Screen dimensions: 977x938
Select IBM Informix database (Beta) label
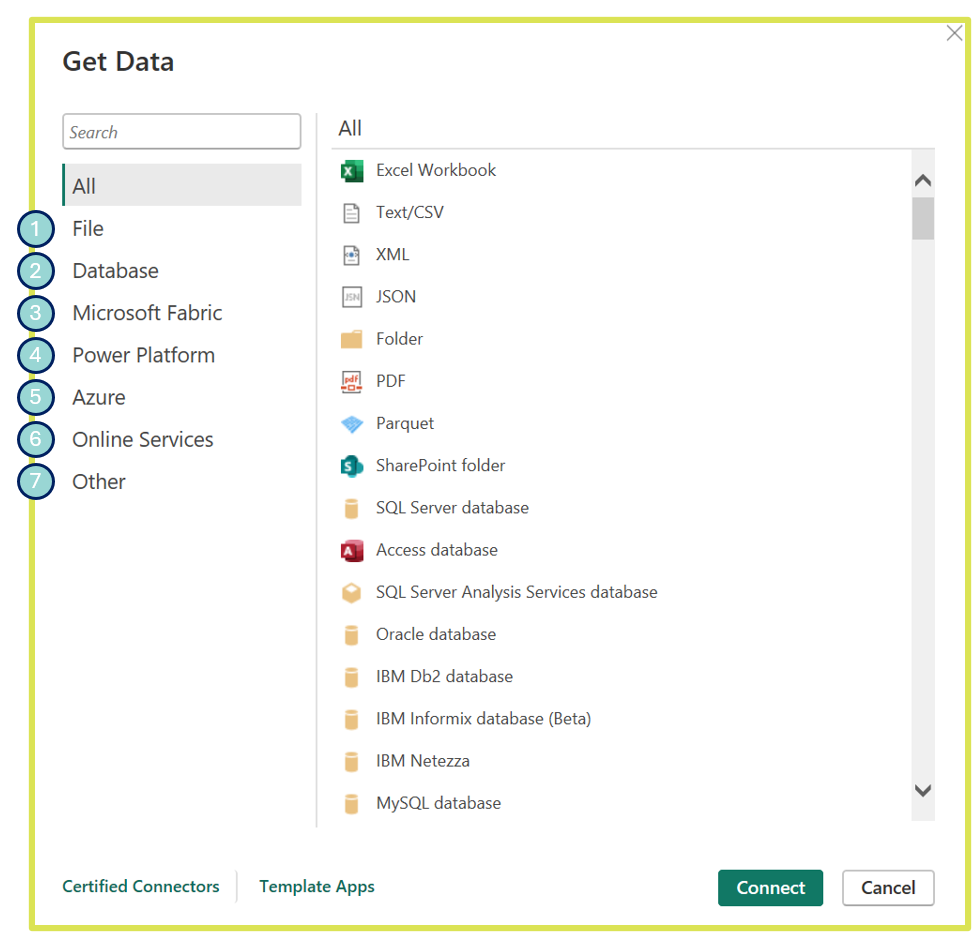(x=484, y=720)
